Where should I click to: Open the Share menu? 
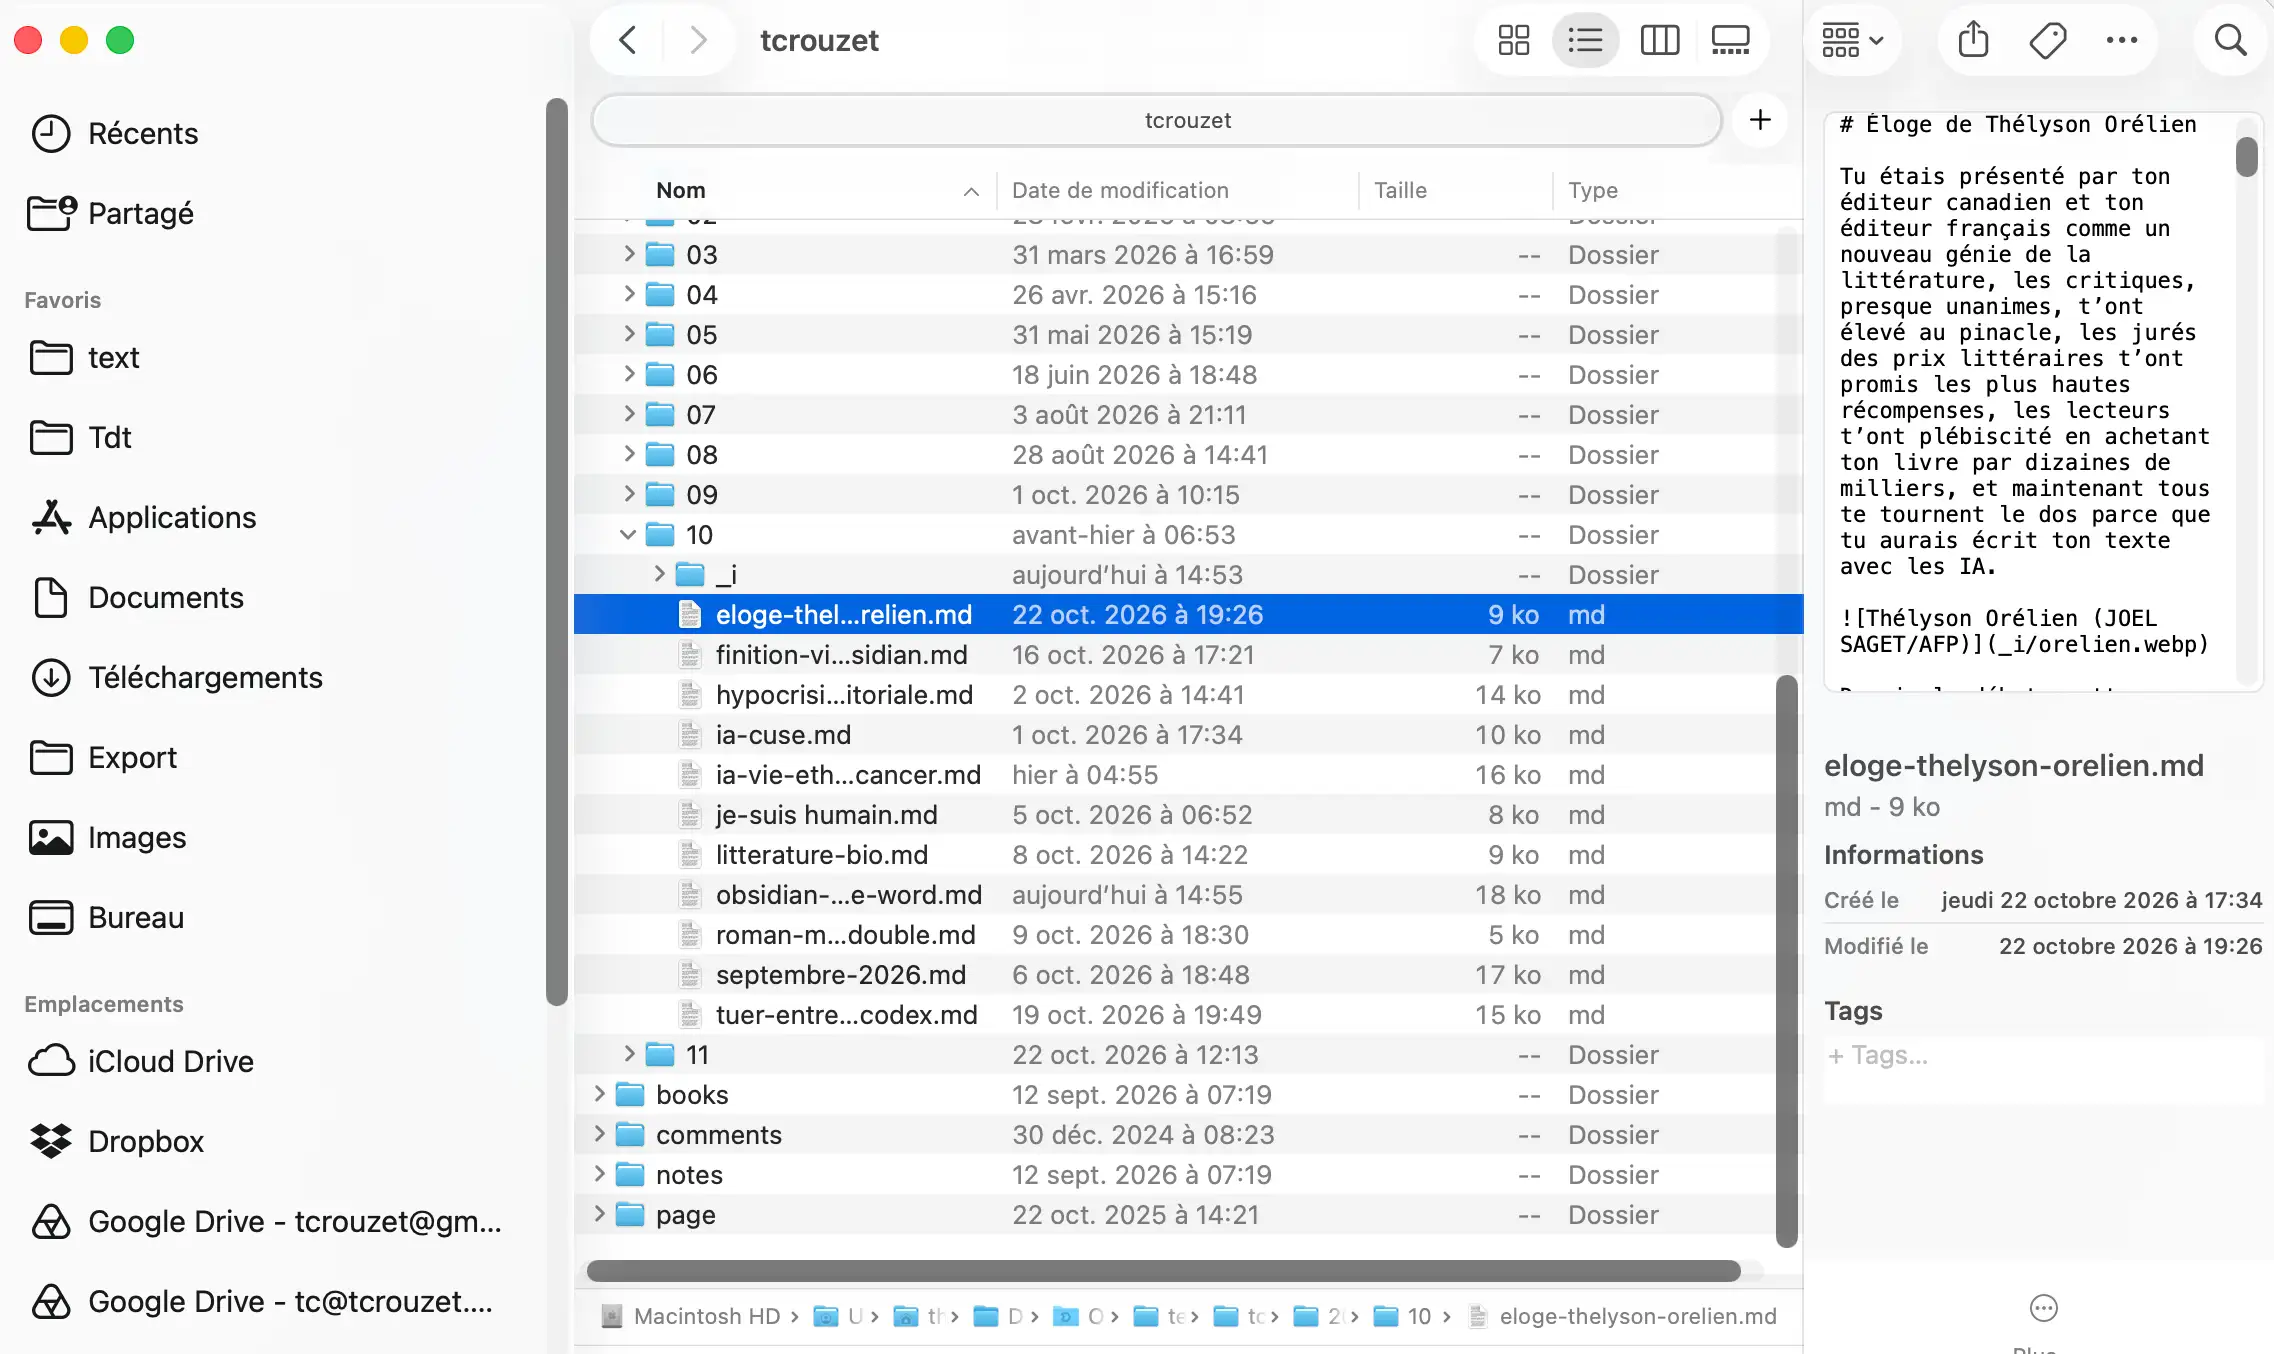pyautogui.click(x=1973, y=41)
